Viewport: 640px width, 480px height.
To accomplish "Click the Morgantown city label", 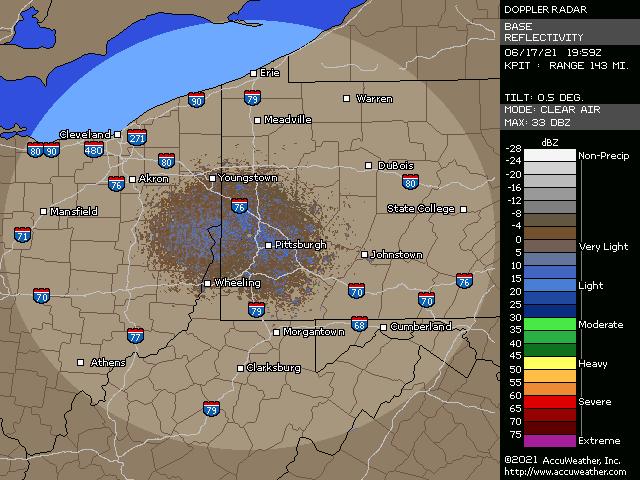I will coord(314,331).
